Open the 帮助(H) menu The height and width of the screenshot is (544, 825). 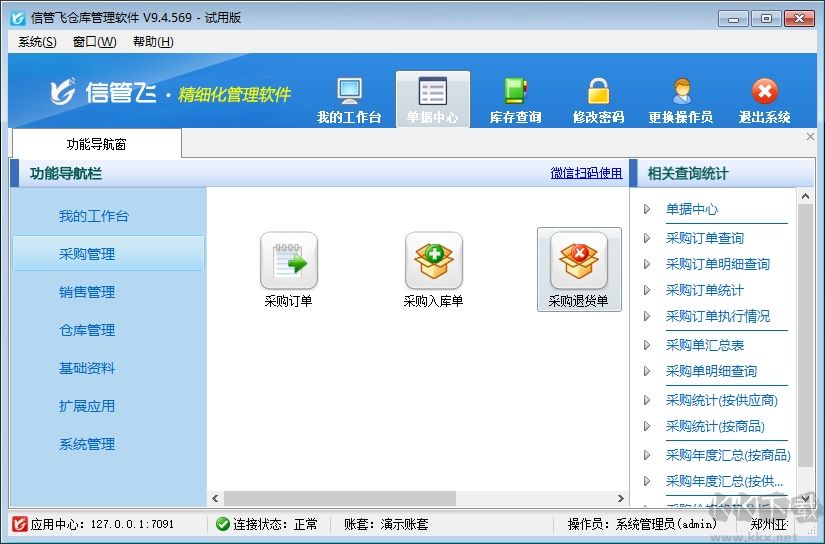153,42
